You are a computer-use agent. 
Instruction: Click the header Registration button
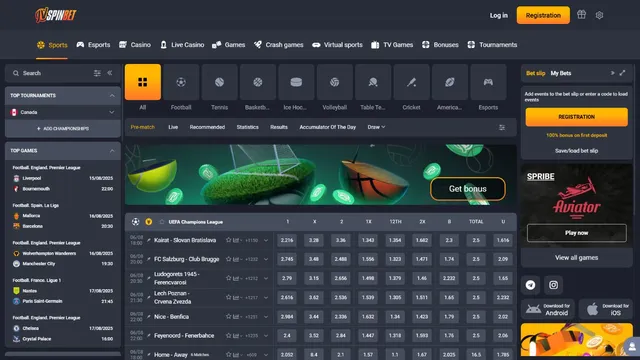(543, 15)
